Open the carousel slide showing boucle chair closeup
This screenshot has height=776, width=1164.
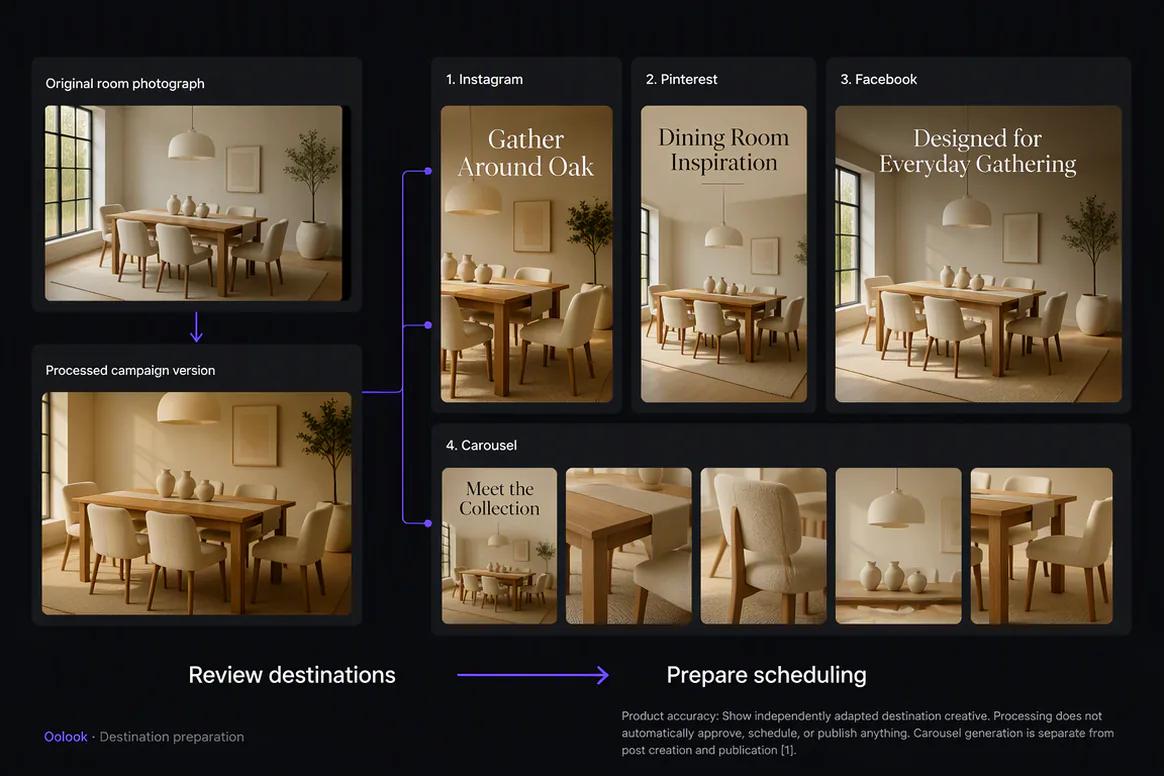(763, 545)
